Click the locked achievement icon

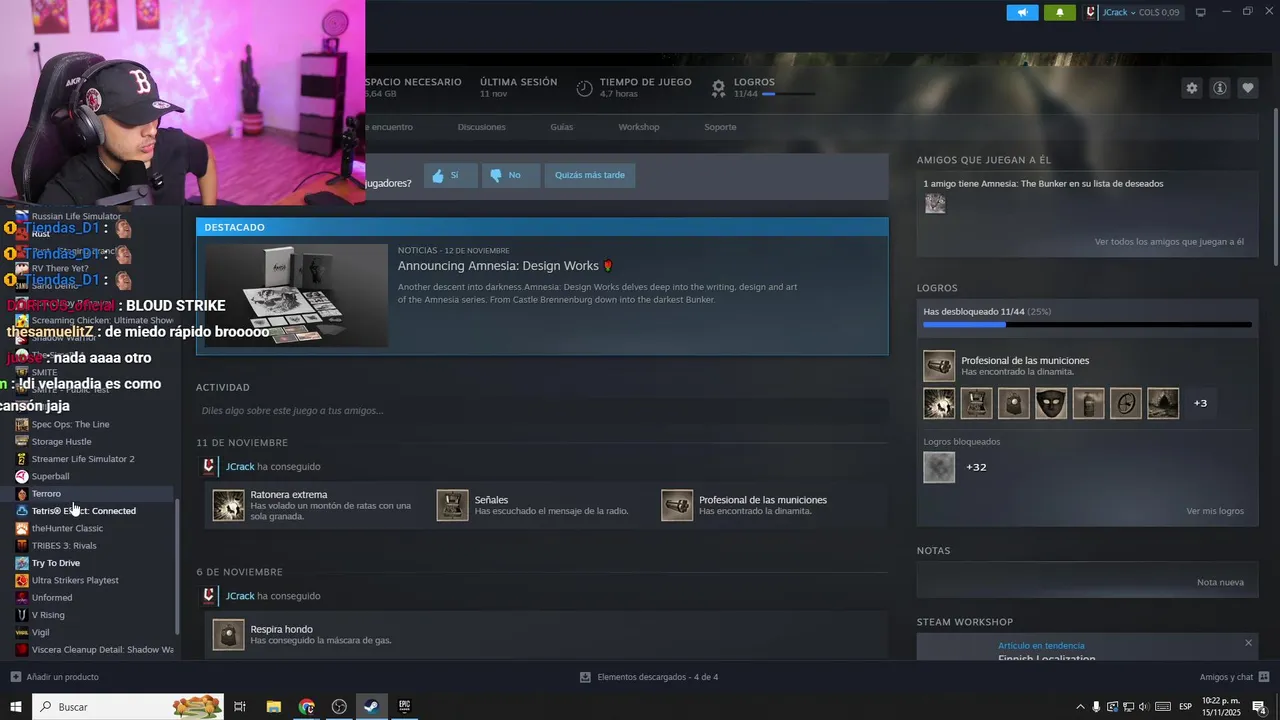coord(939,467)
